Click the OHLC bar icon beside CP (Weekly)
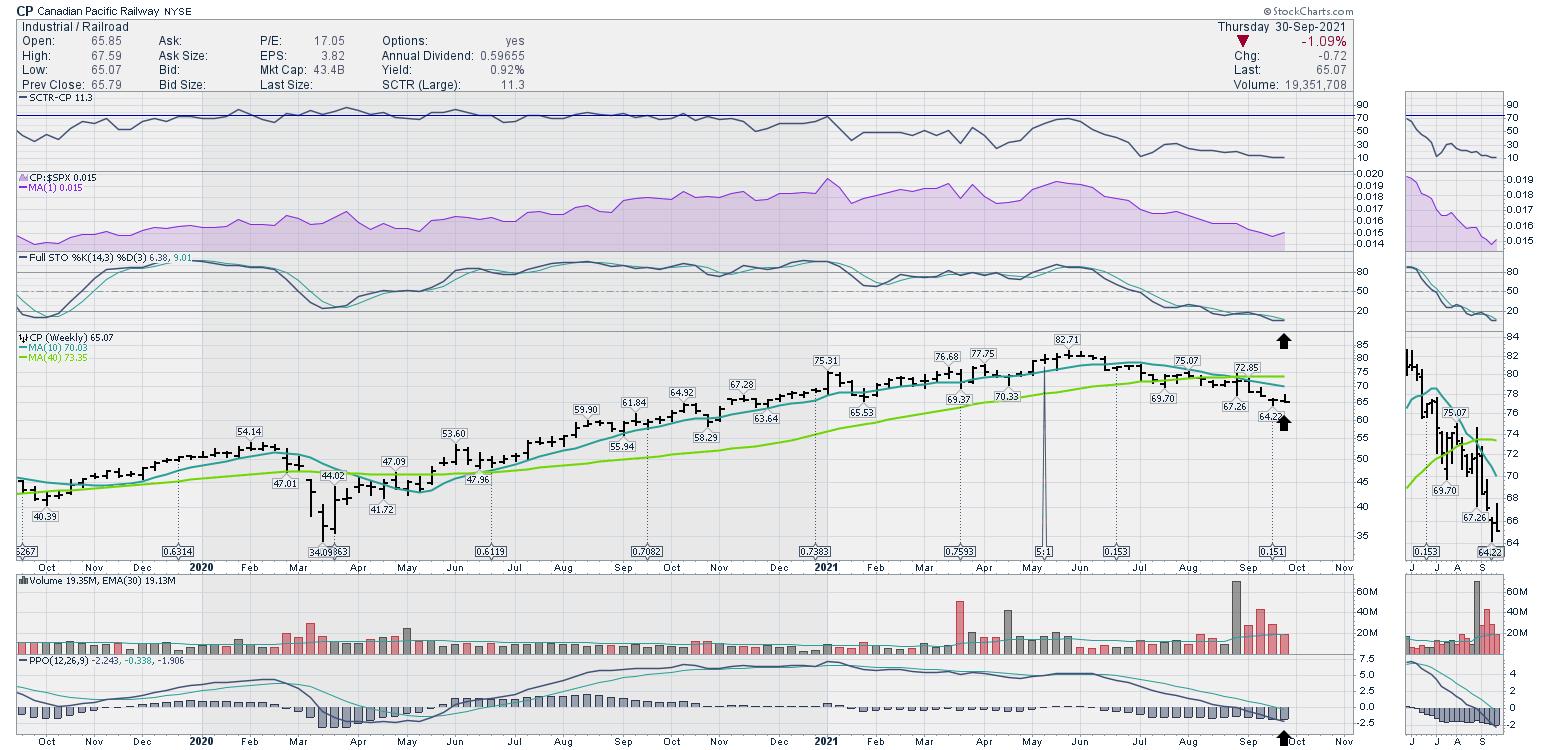The height and width of the screenshot is (750, 1550). tap(23, 338)
